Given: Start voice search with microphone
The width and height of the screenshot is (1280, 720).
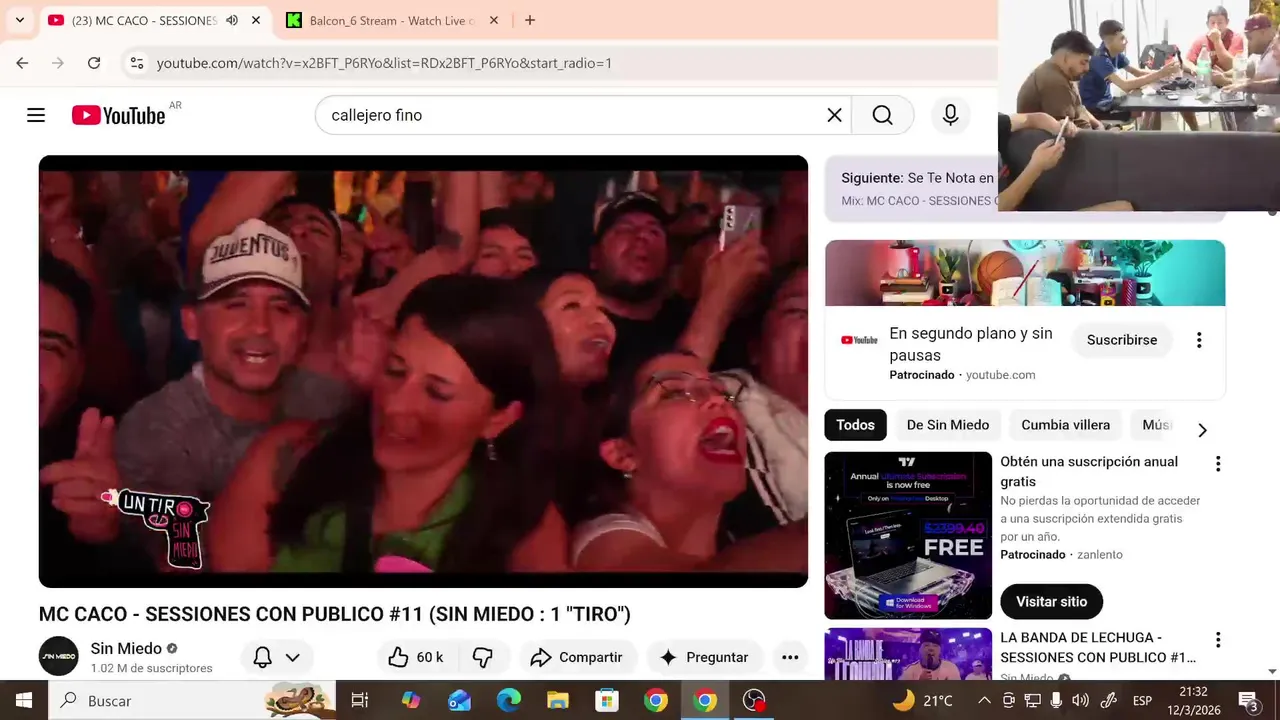Looking at the screenshot, I should [x=951, y=115].
